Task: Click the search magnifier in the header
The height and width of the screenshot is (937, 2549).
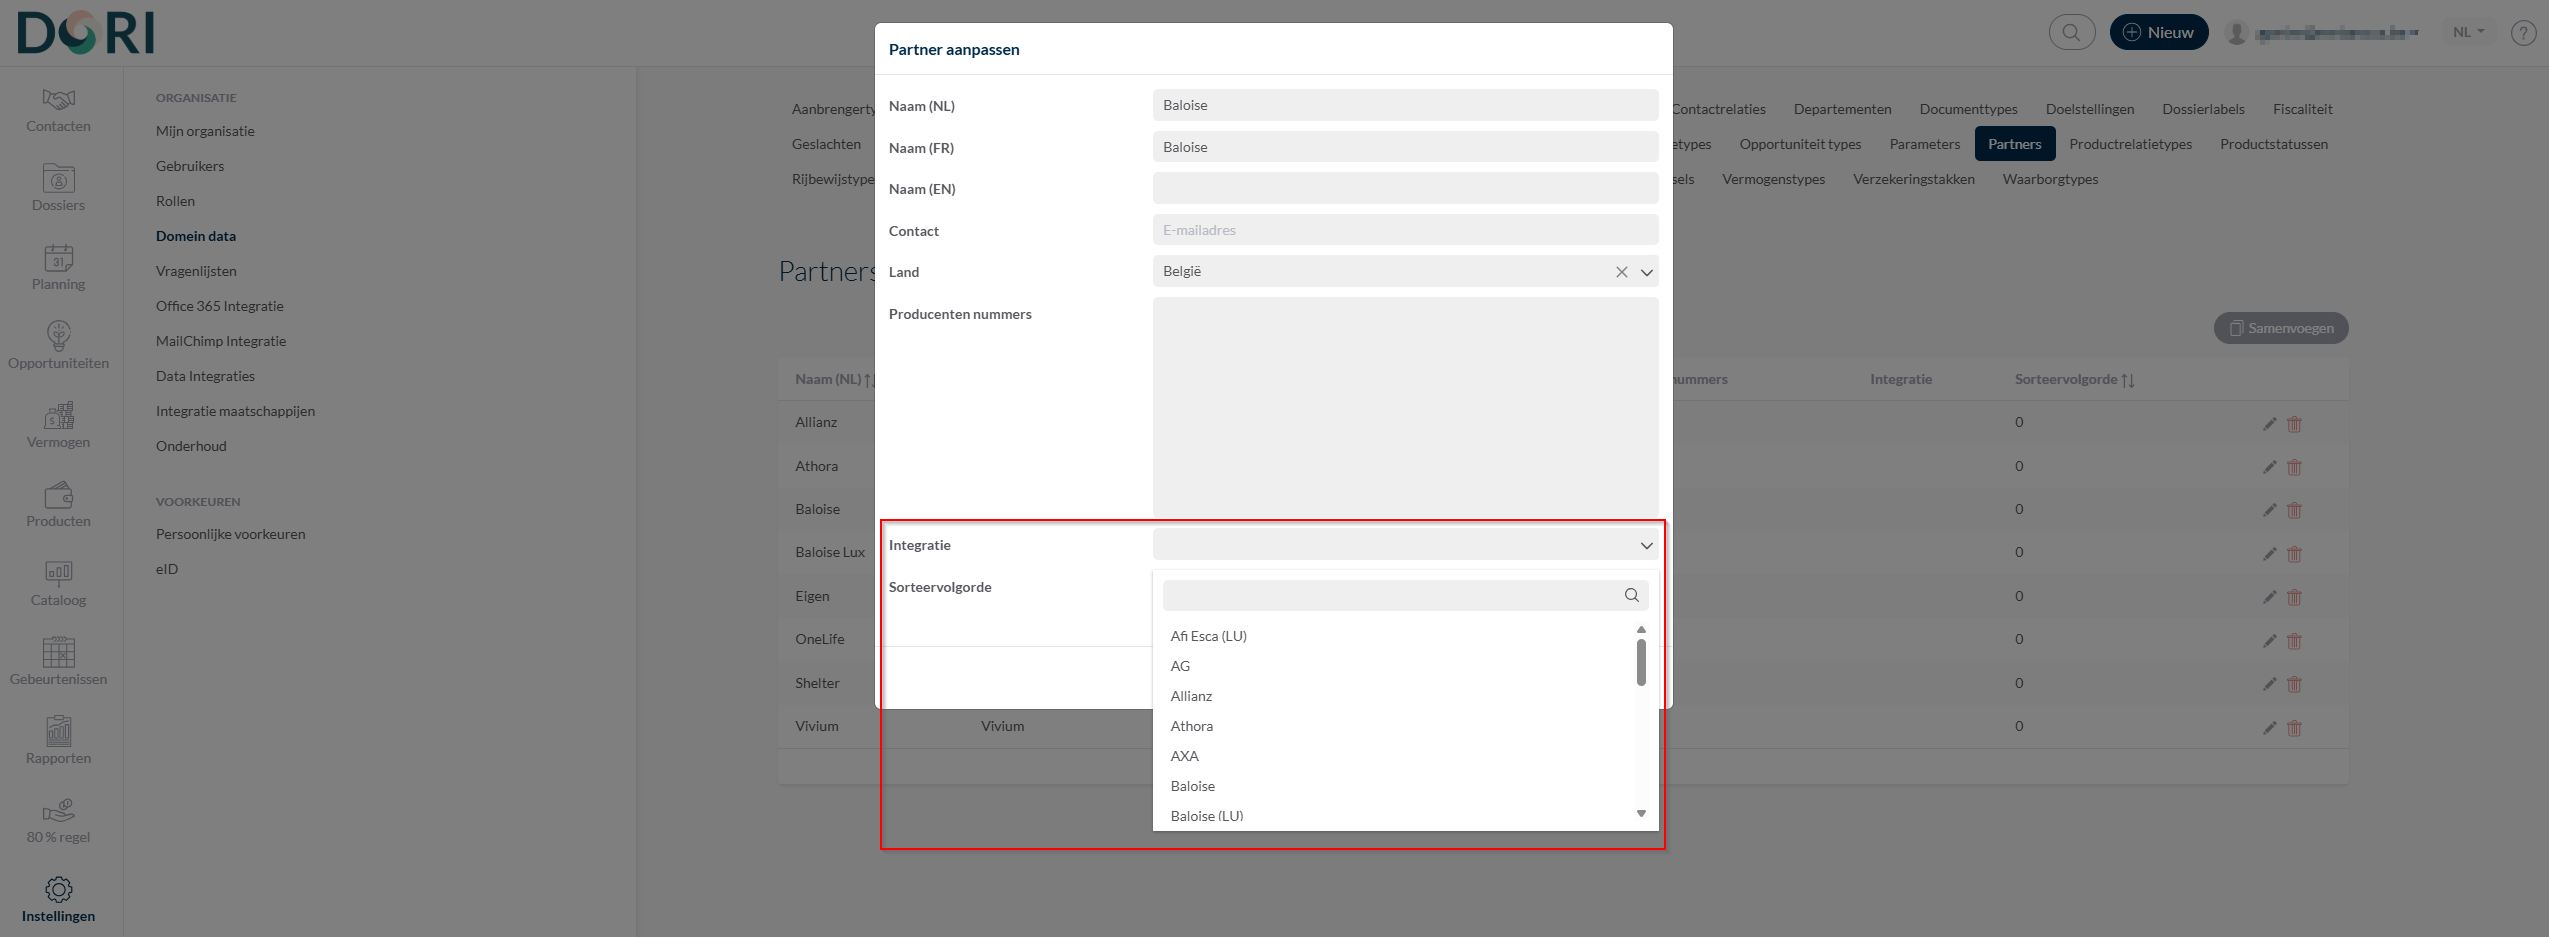Action: point(2071,32)
